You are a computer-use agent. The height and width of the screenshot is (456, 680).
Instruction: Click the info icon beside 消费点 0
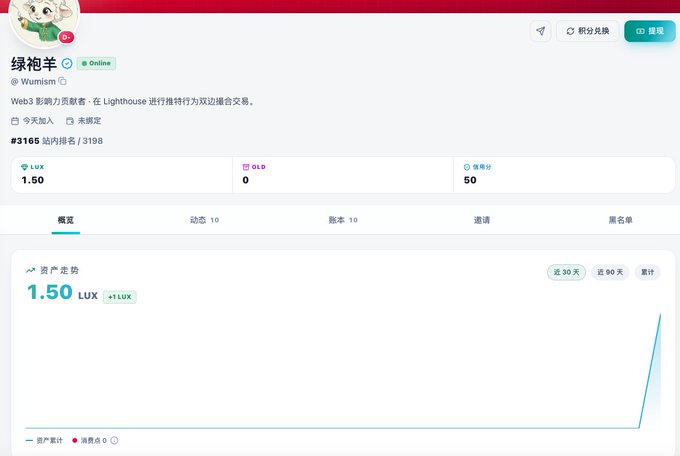[x=114, y=440]
